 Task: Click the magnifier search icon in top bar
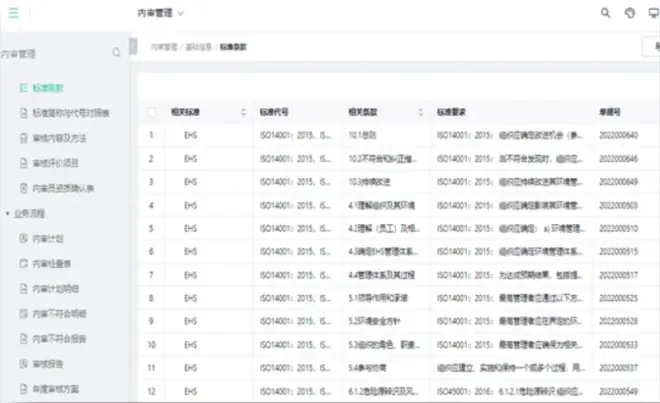coord(605,13)
